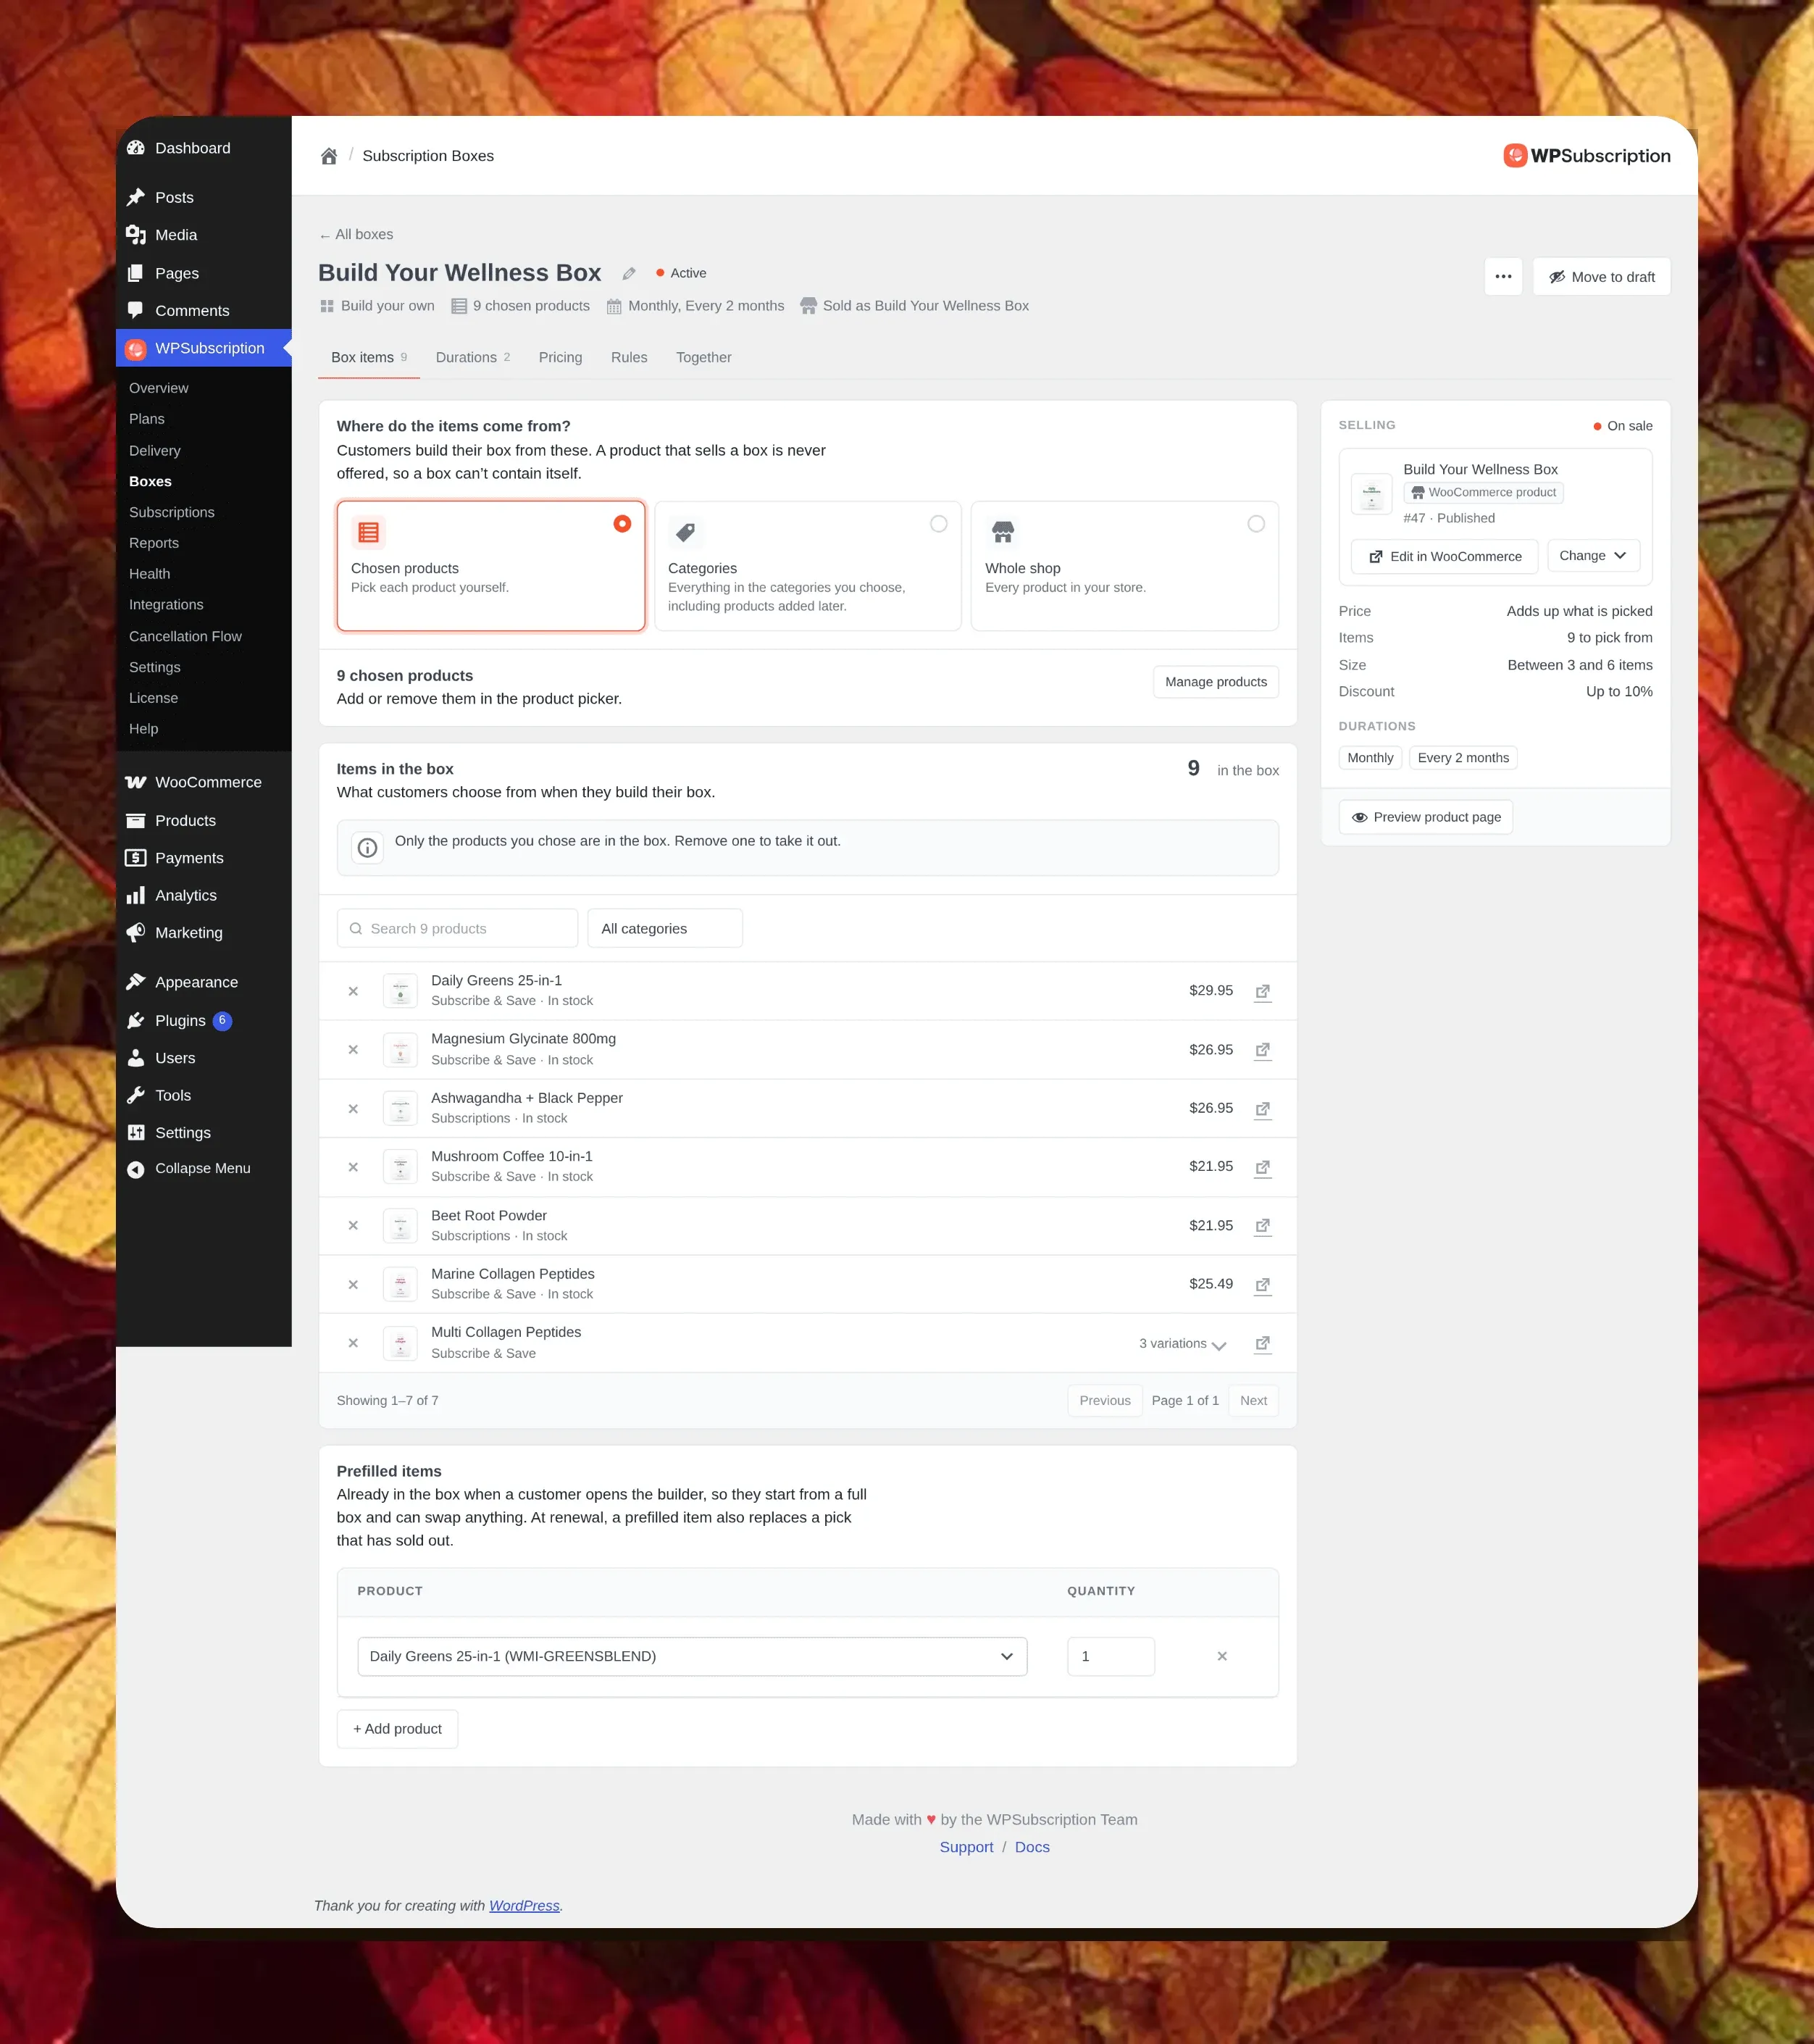The height and width of the screenshot is (2044, 1814).
Task: Switch to the Pricing tab
Action: pos(560,357)
